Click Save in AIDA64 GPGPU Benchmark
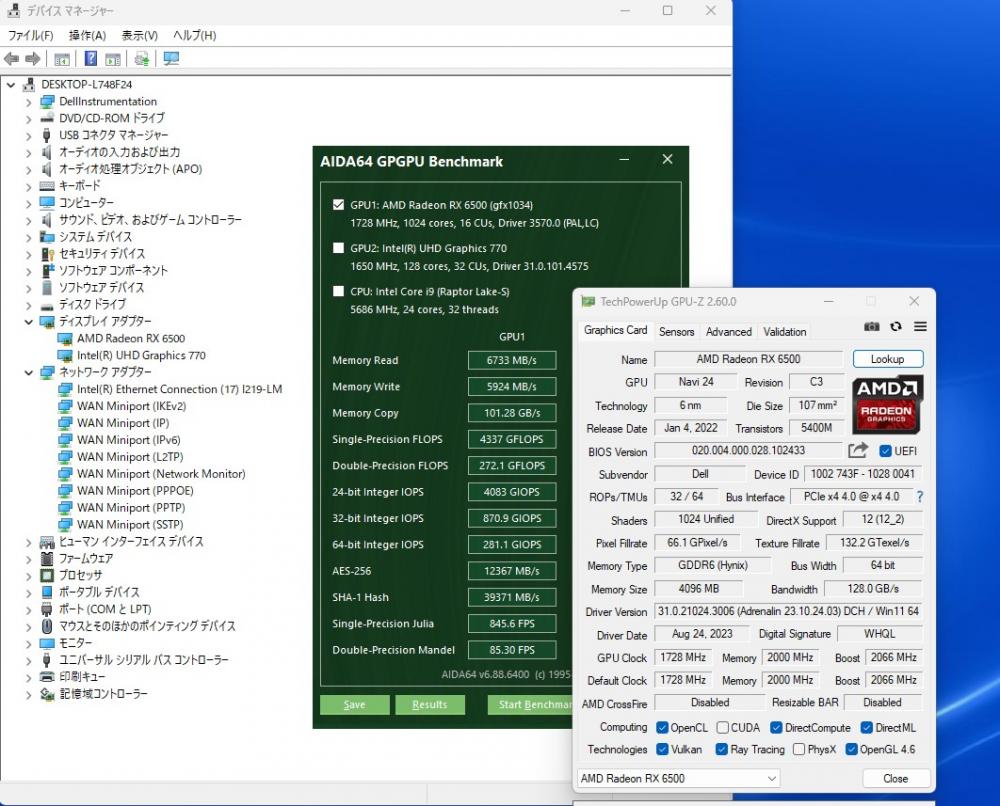Screen dimensions: 1000x806 pos(355,705)
